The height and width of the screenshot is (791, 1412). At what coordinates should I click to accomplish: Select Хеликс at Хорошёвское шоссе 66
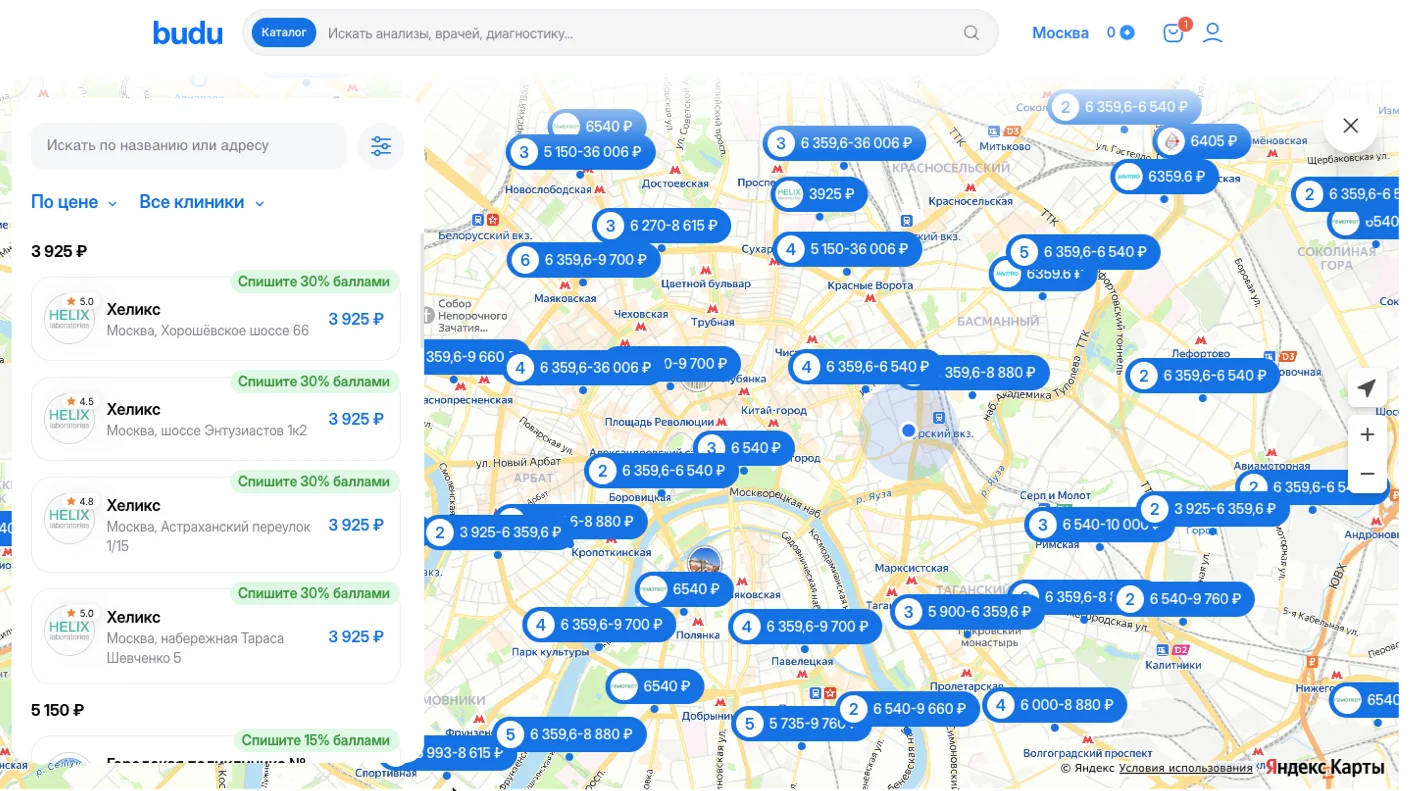216,319
